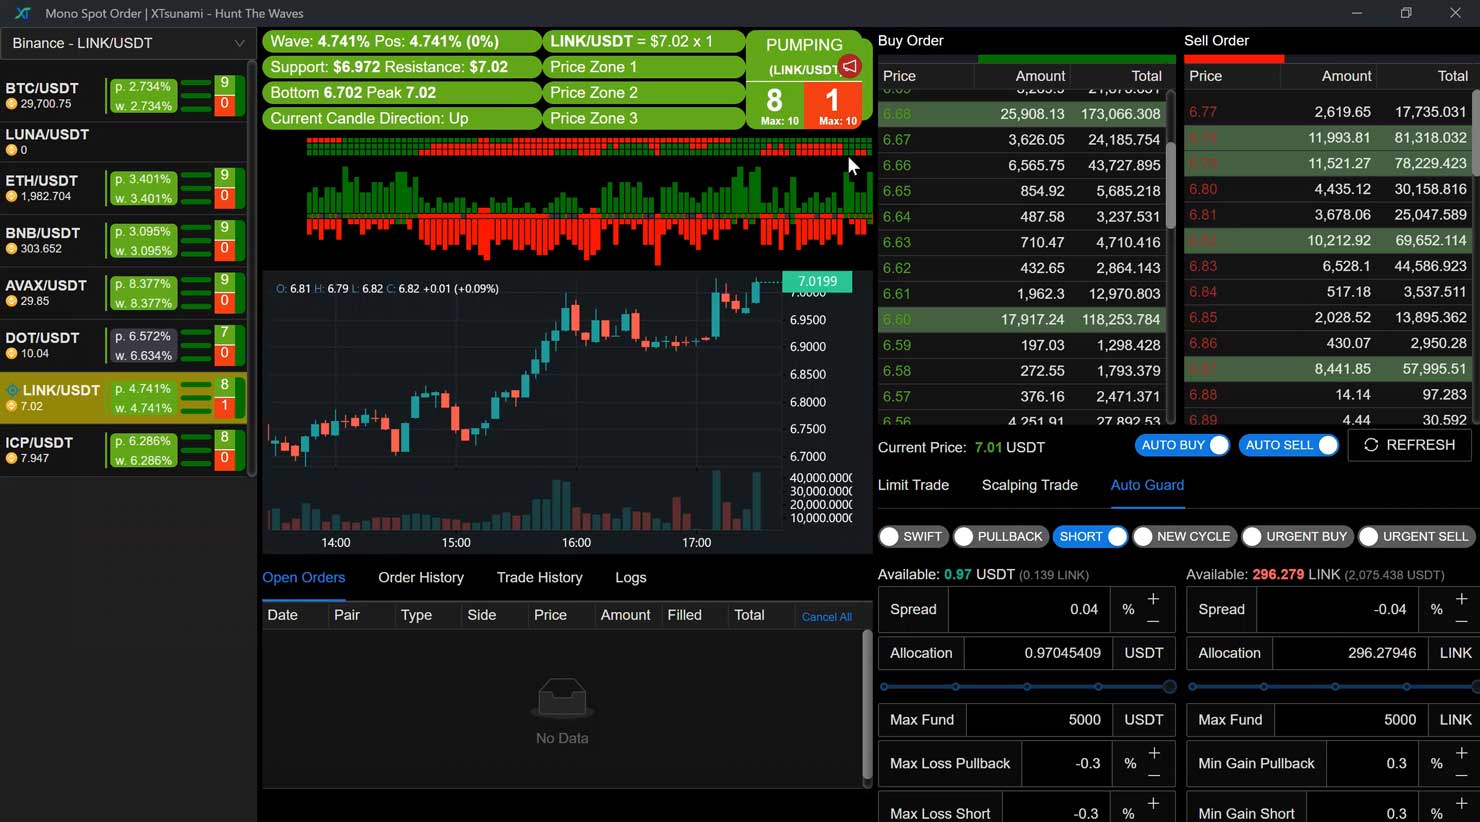Click the megaphone alert icon in PUMPING panel

[x=849, y=67]
